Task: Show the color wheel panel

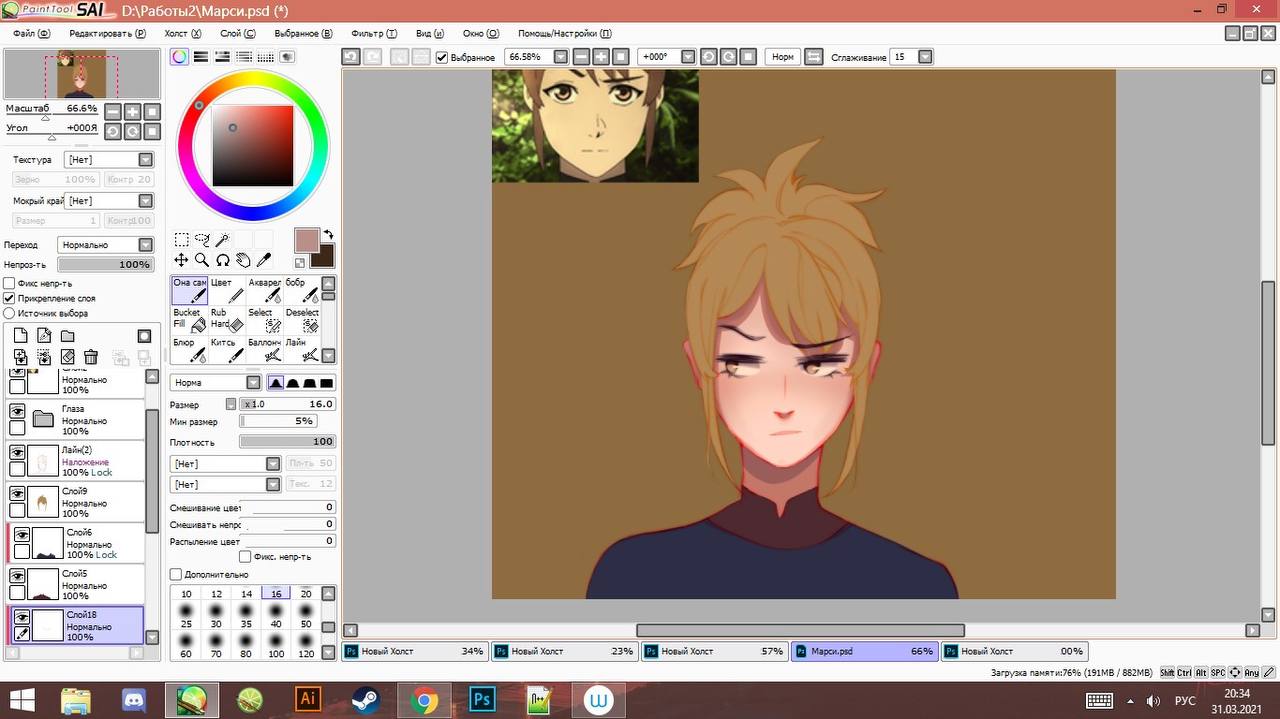Action: (179, 57)
